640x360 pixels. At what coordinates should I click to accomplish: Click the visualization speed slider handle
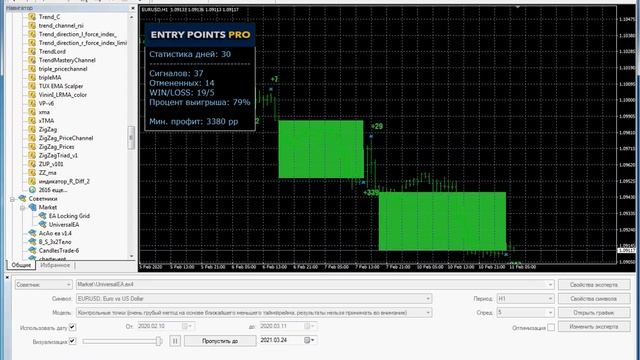[159, 341]
